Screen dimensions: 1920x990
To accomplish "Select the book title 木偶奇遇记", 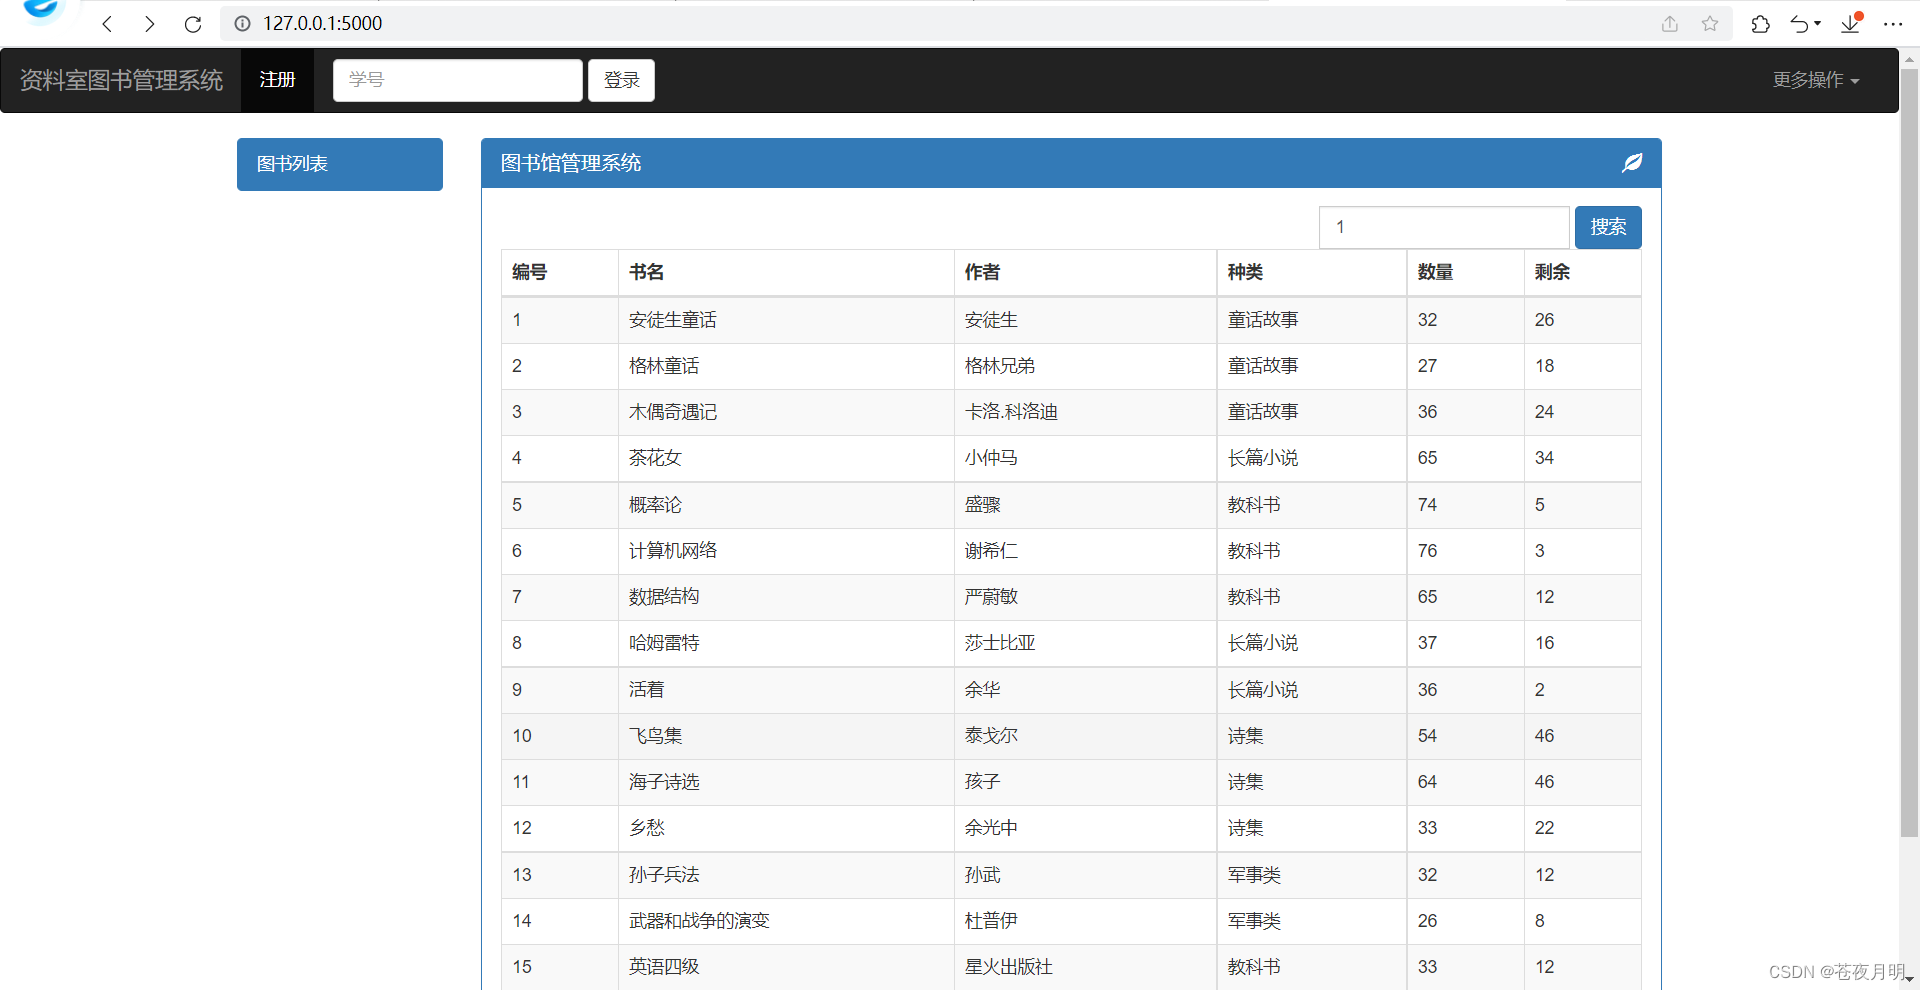I will pyautogui.click(x=673, y=412).
